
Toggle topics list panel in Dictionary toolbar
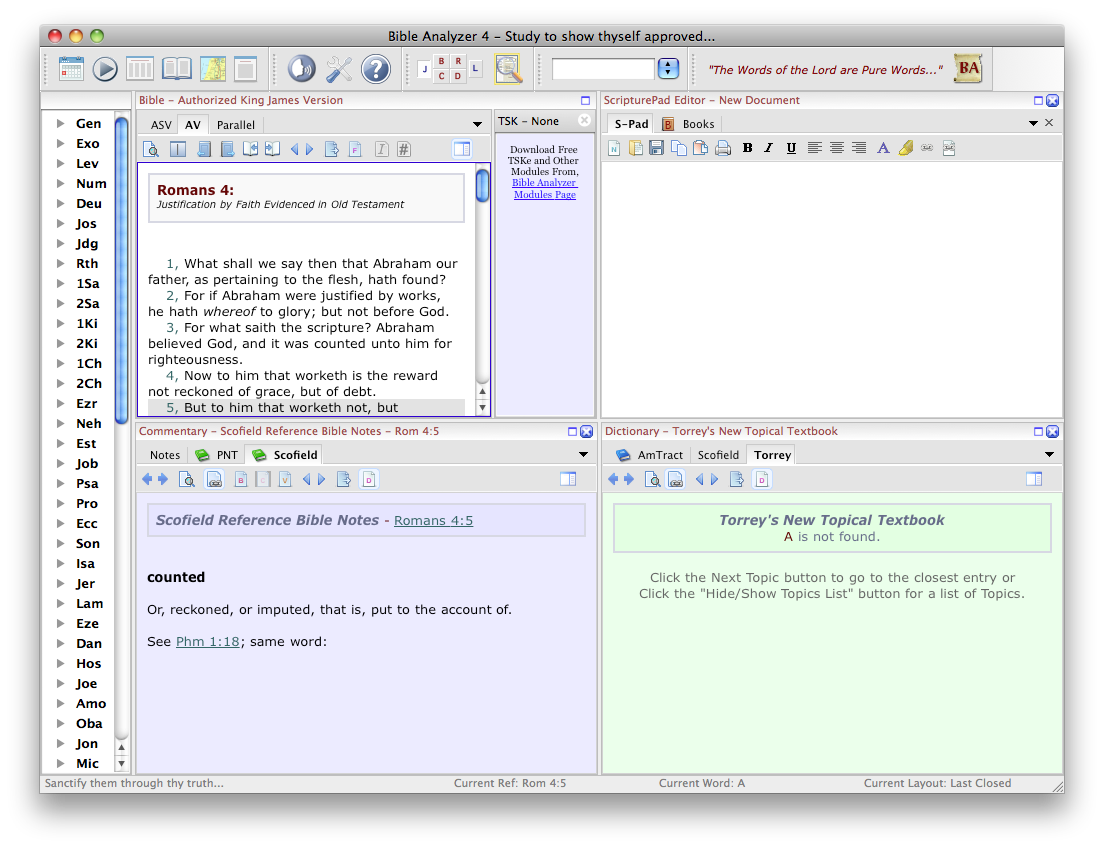pyautogui.click(x=1034, y=479)
